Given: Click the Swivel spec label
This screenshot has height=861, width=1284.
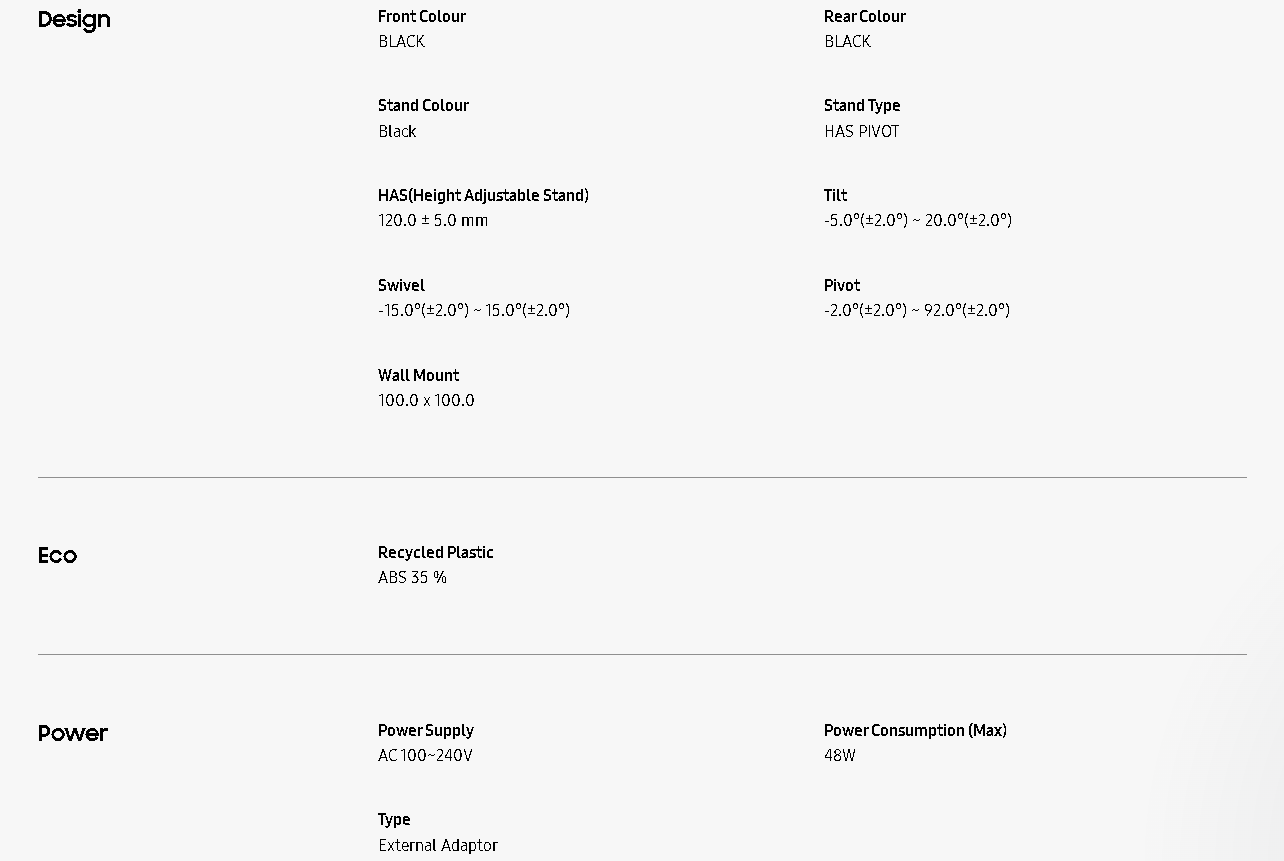Looking at the screenshot, I should click(x=401, y=285).
